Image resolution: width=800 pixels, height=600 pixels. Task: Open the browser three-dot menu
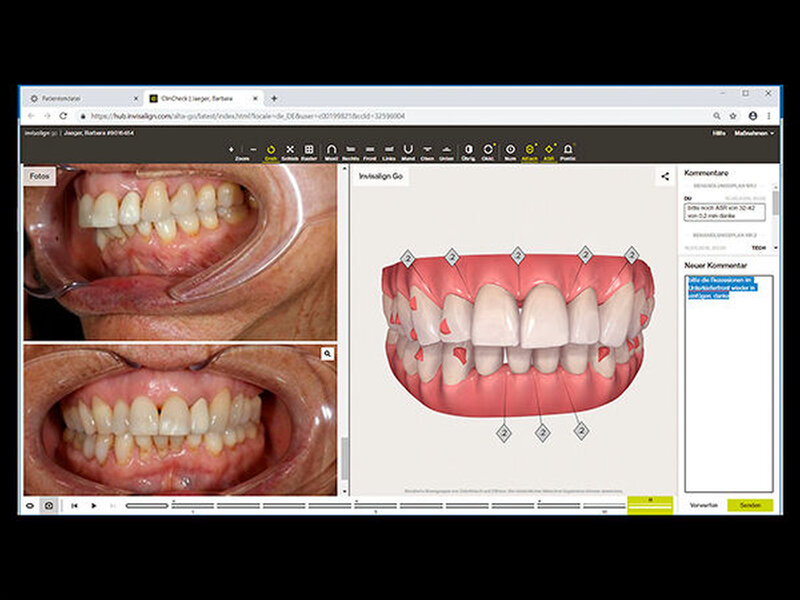(x=769, y=116)
